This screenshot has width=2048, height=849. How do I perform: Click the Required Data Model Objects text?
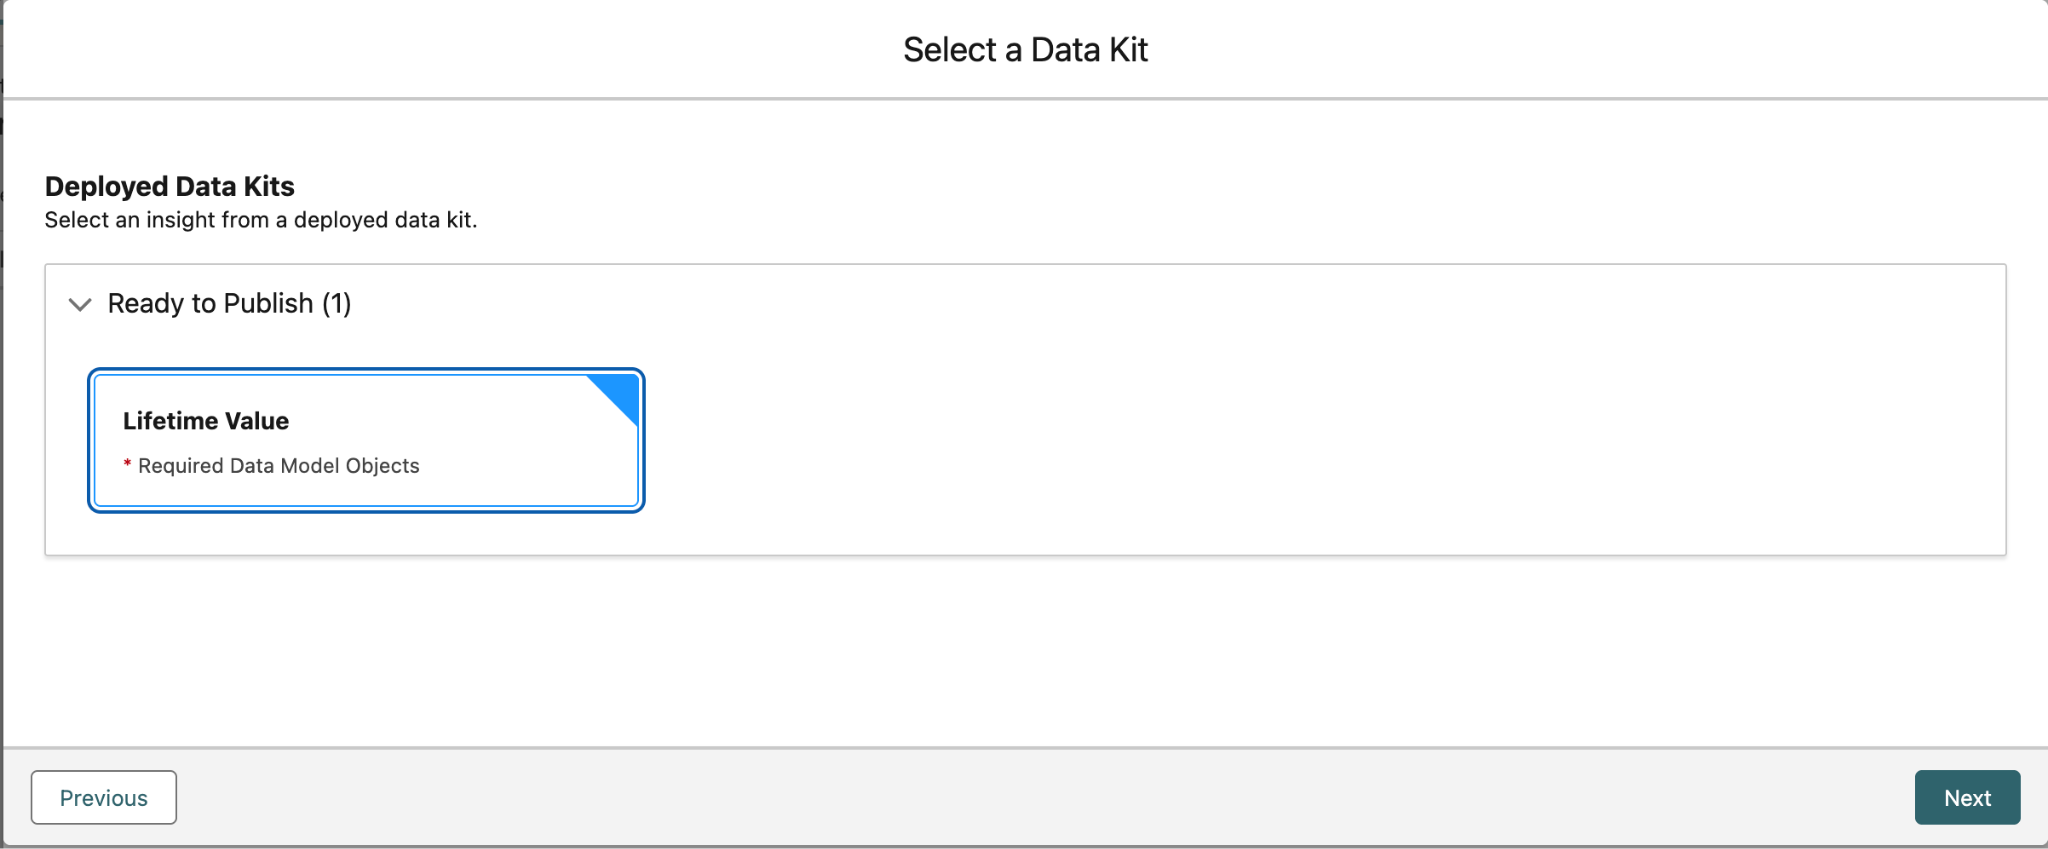pyautogui.click(x=279, y=466)
